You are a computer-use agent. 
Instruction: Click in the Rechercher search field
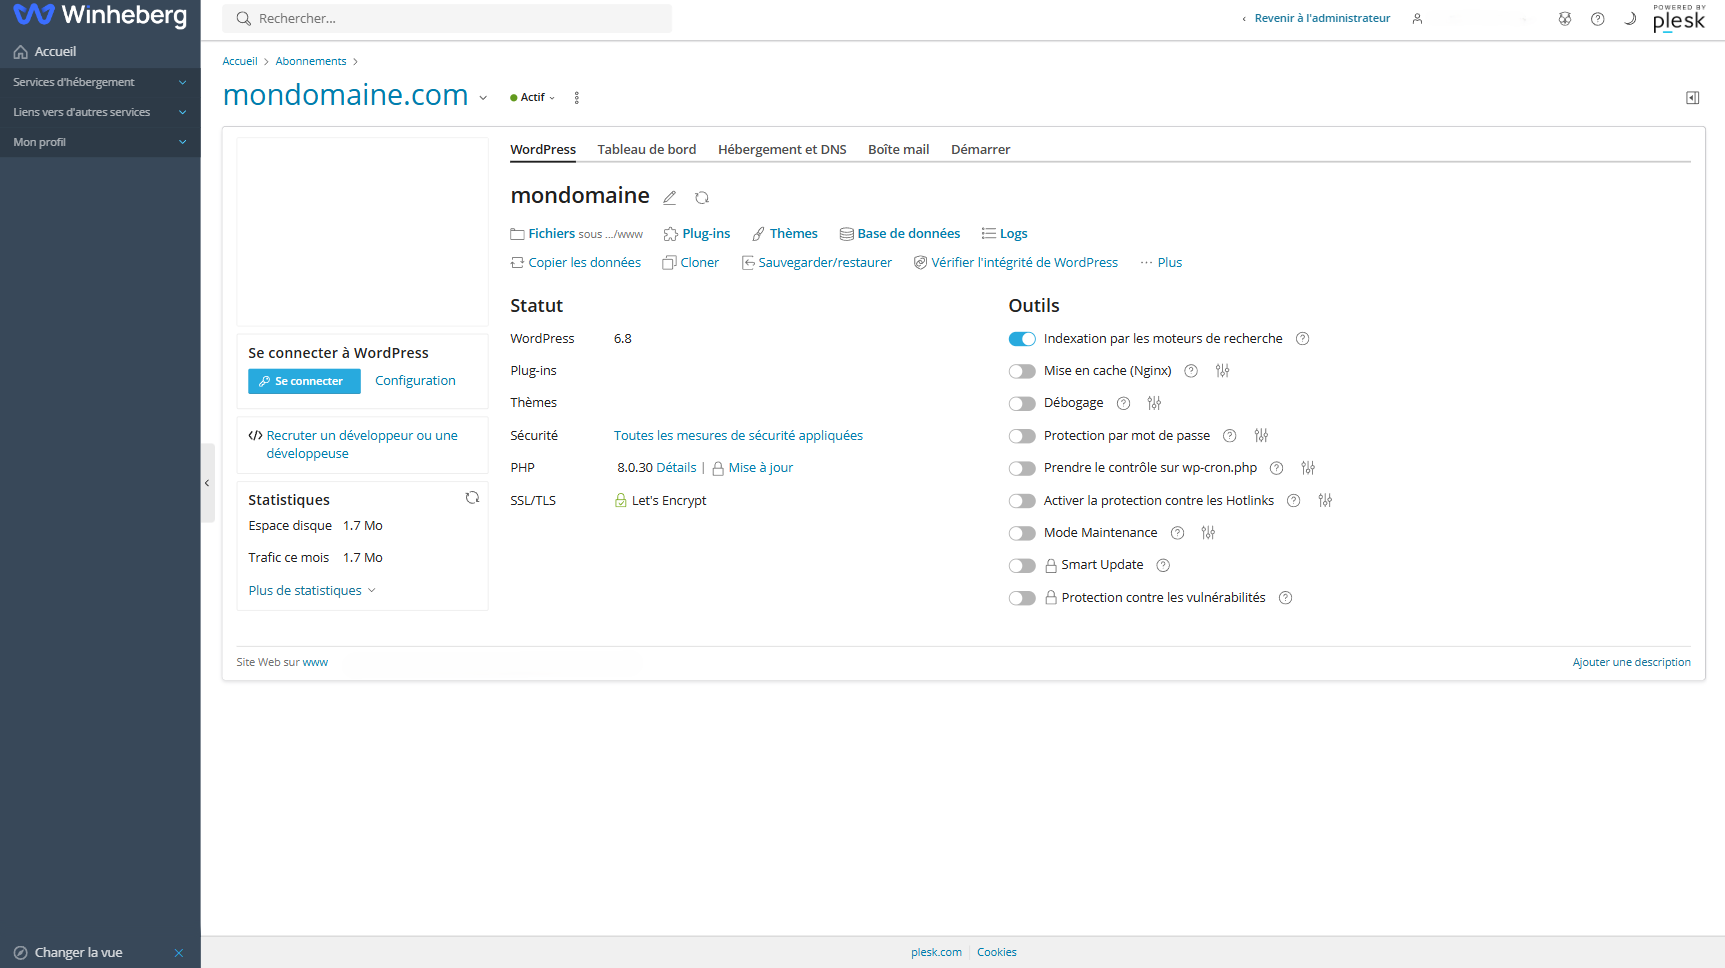coord(447,19)
